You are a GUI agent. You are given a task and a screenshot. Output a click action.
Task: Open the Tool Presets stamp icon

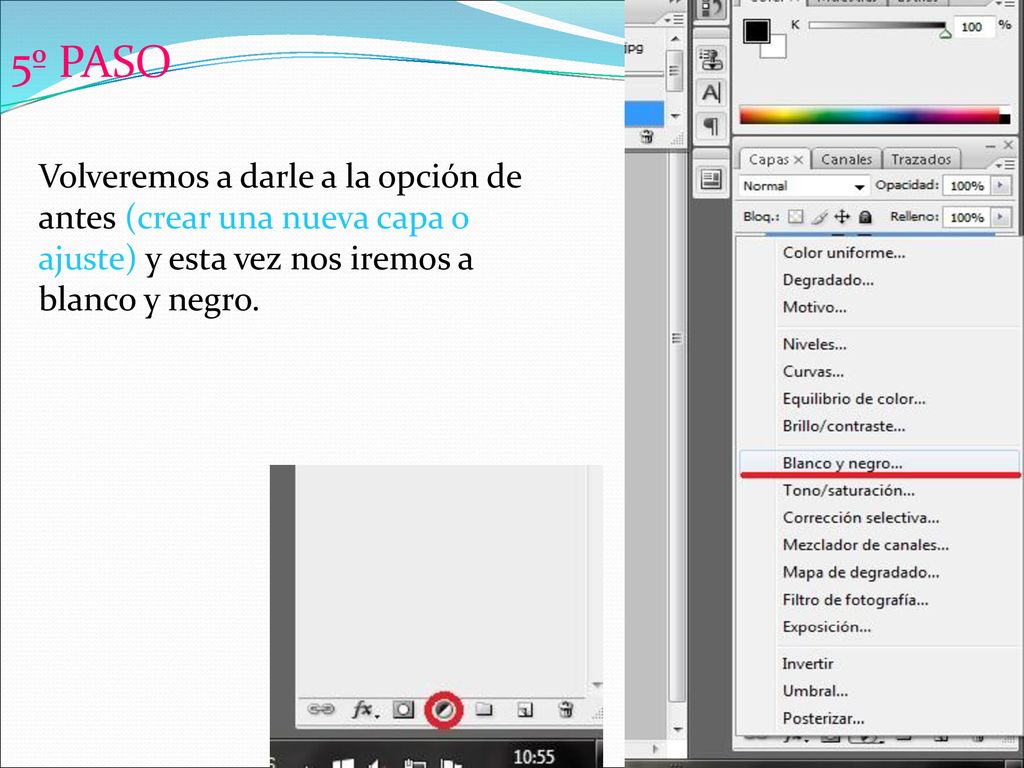(x=711, y=58)
